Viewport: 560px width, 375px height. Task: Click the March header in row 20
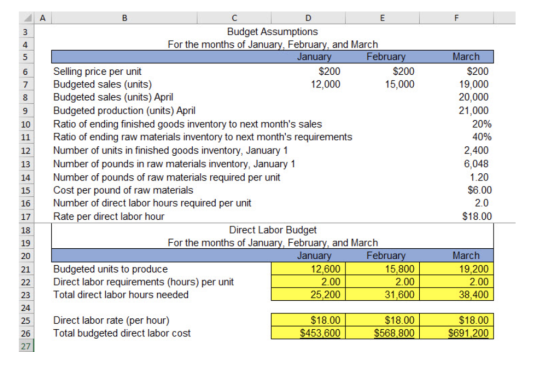pos(466,256)
